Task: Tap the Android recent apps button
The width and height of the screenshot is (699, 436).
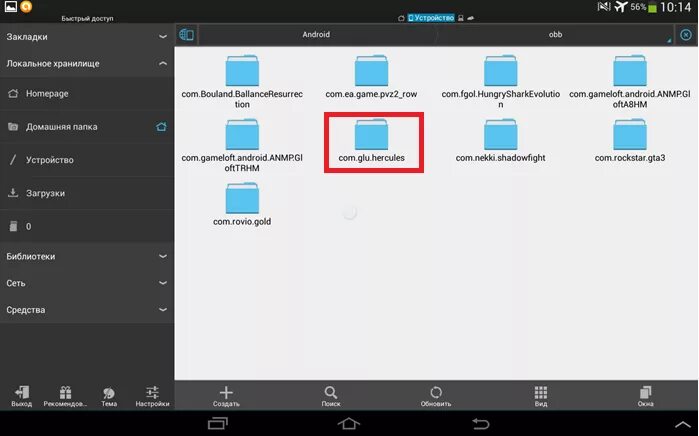Action: click(x=218, y=423)
